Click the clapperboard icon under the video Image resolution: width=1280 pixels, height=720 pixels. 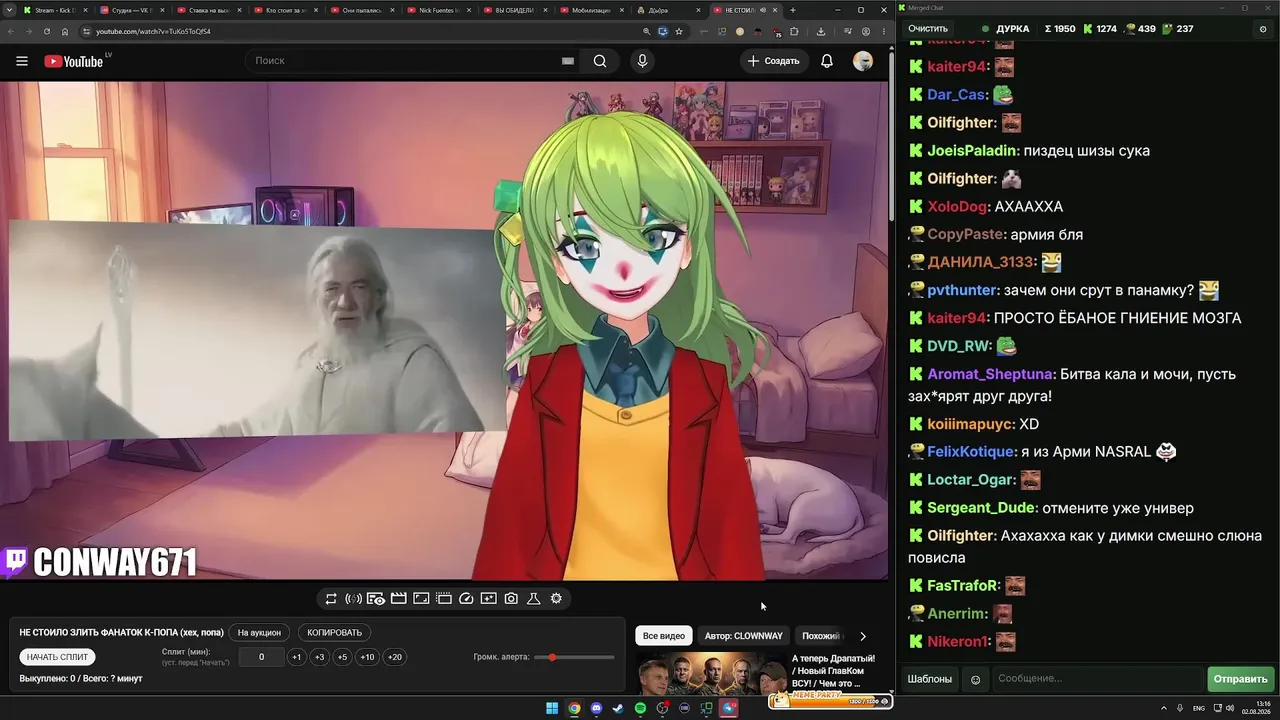[398, 599]
